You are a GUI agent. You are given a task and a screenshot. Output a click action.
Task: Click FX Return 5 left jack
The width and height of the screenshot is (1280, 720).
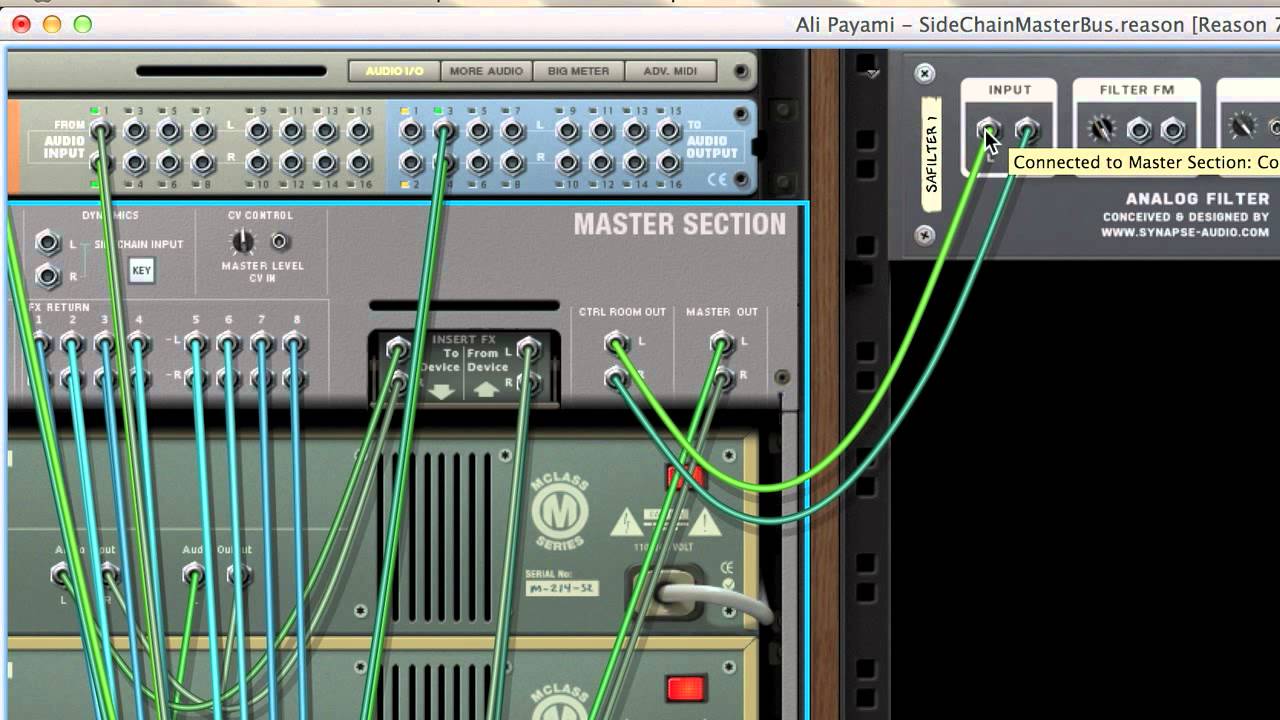(196, 344)
